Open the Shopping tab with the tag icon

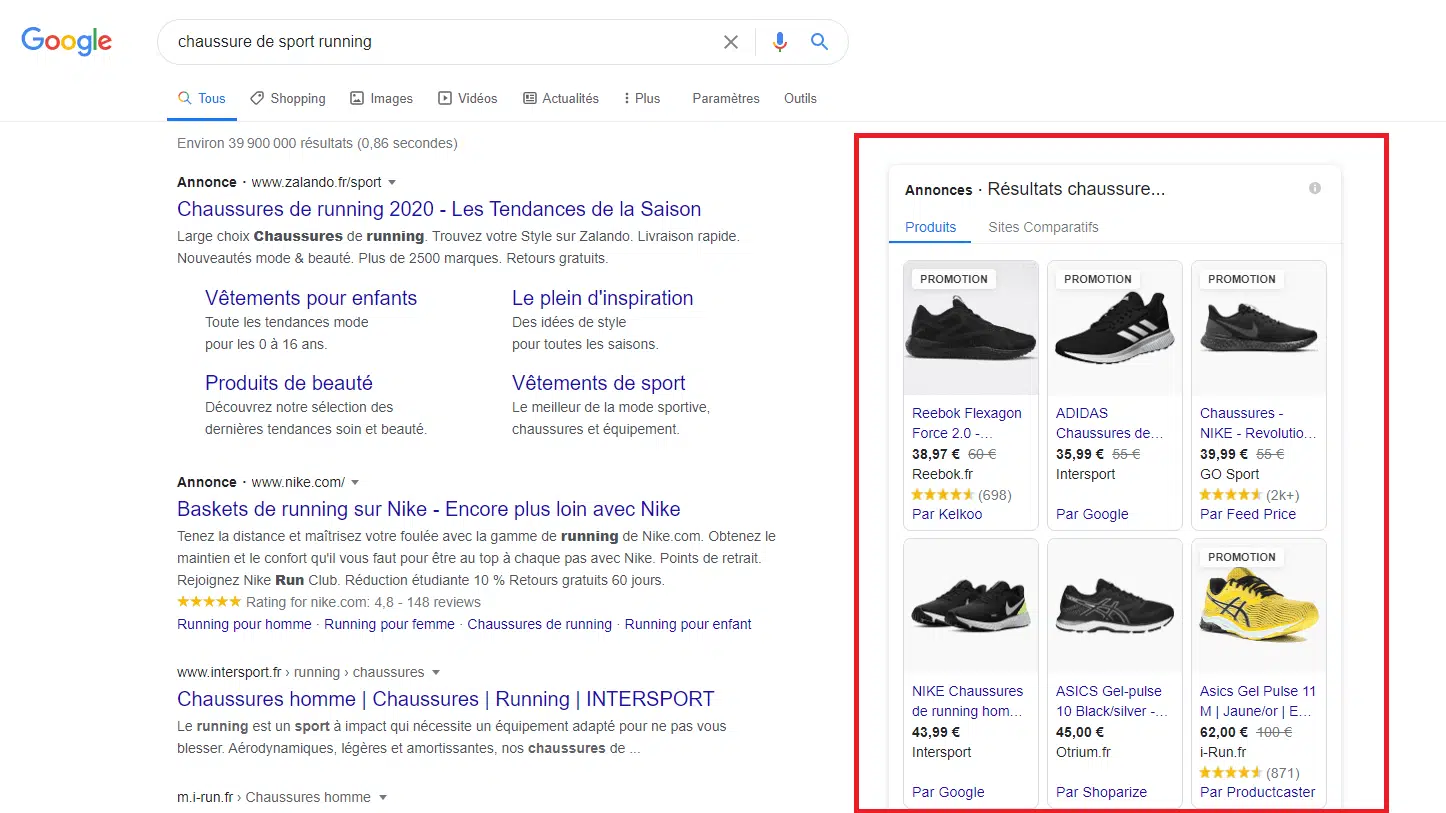(x=287, y=98)
